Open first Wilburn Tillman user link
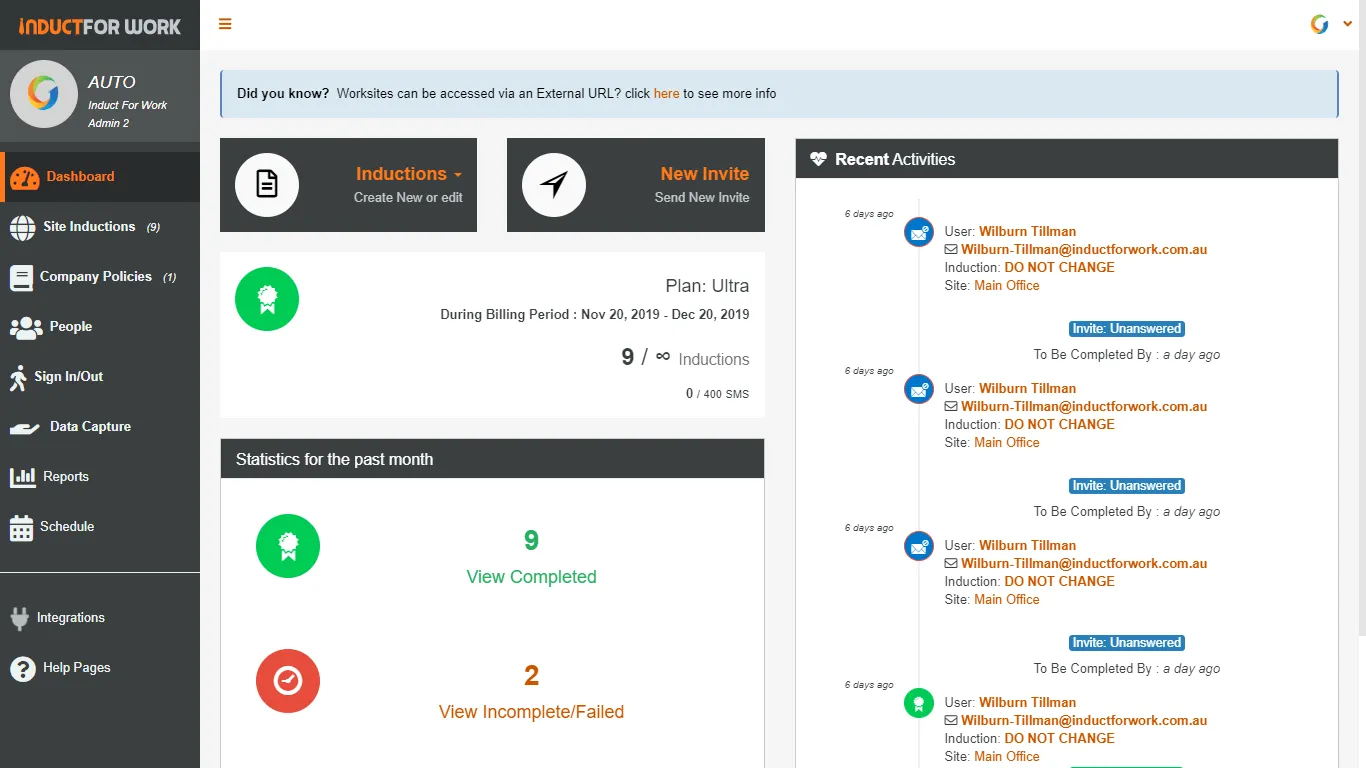The image size is (1366, 768). (x=1027, y=232)
